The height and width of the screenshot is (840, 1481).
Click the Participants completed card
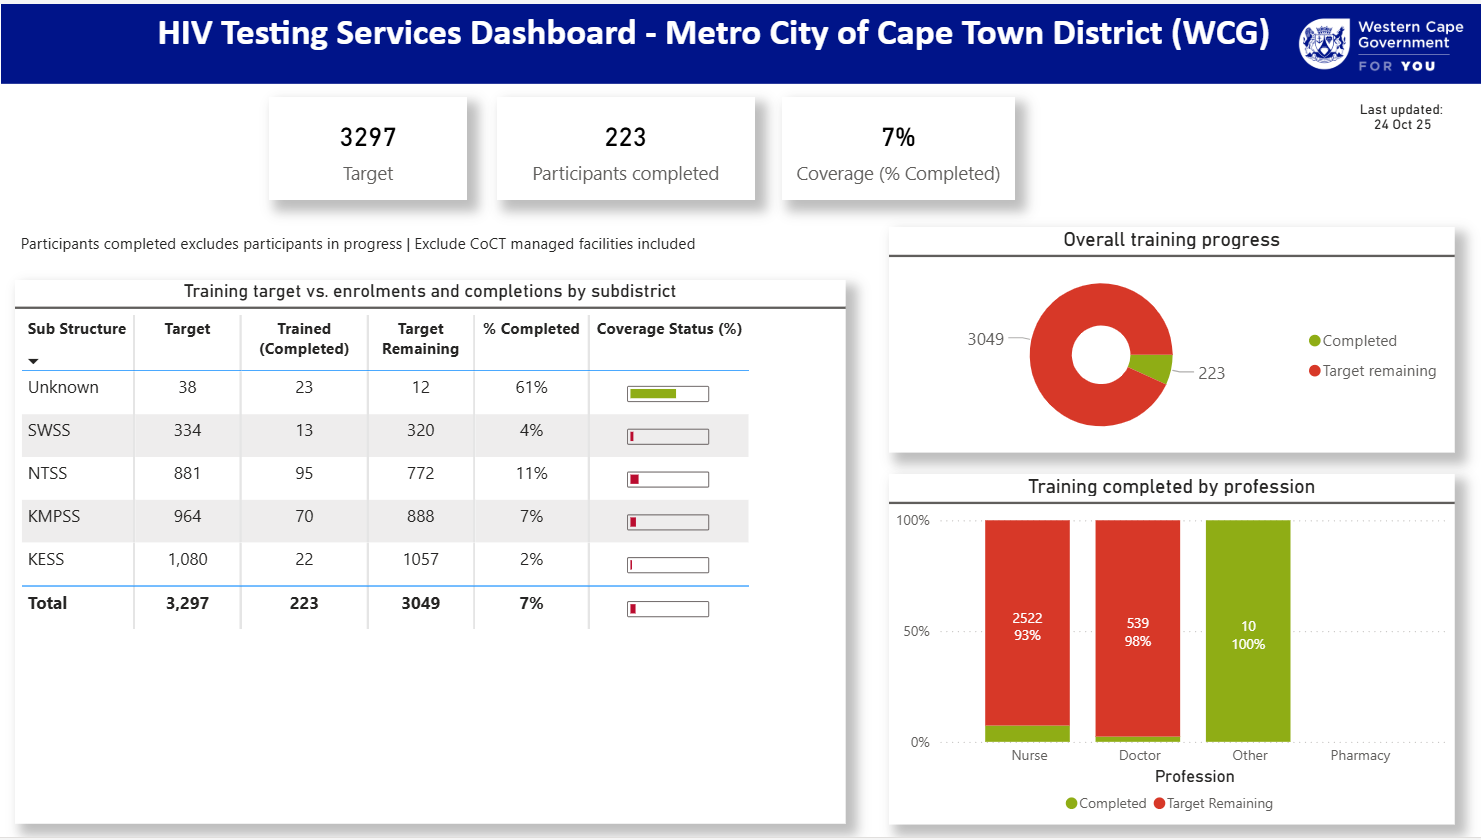[625, 150]
